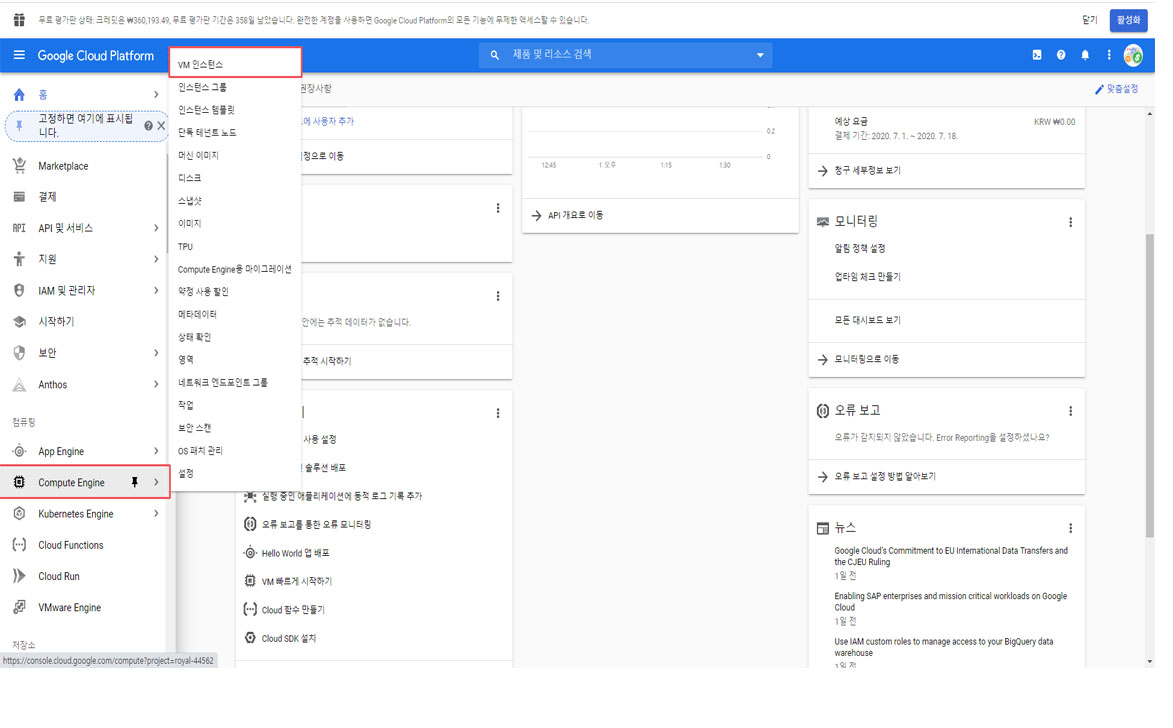Click the search magnifier icon
This screenshot has height=728, width=1173.
[494, 55]
